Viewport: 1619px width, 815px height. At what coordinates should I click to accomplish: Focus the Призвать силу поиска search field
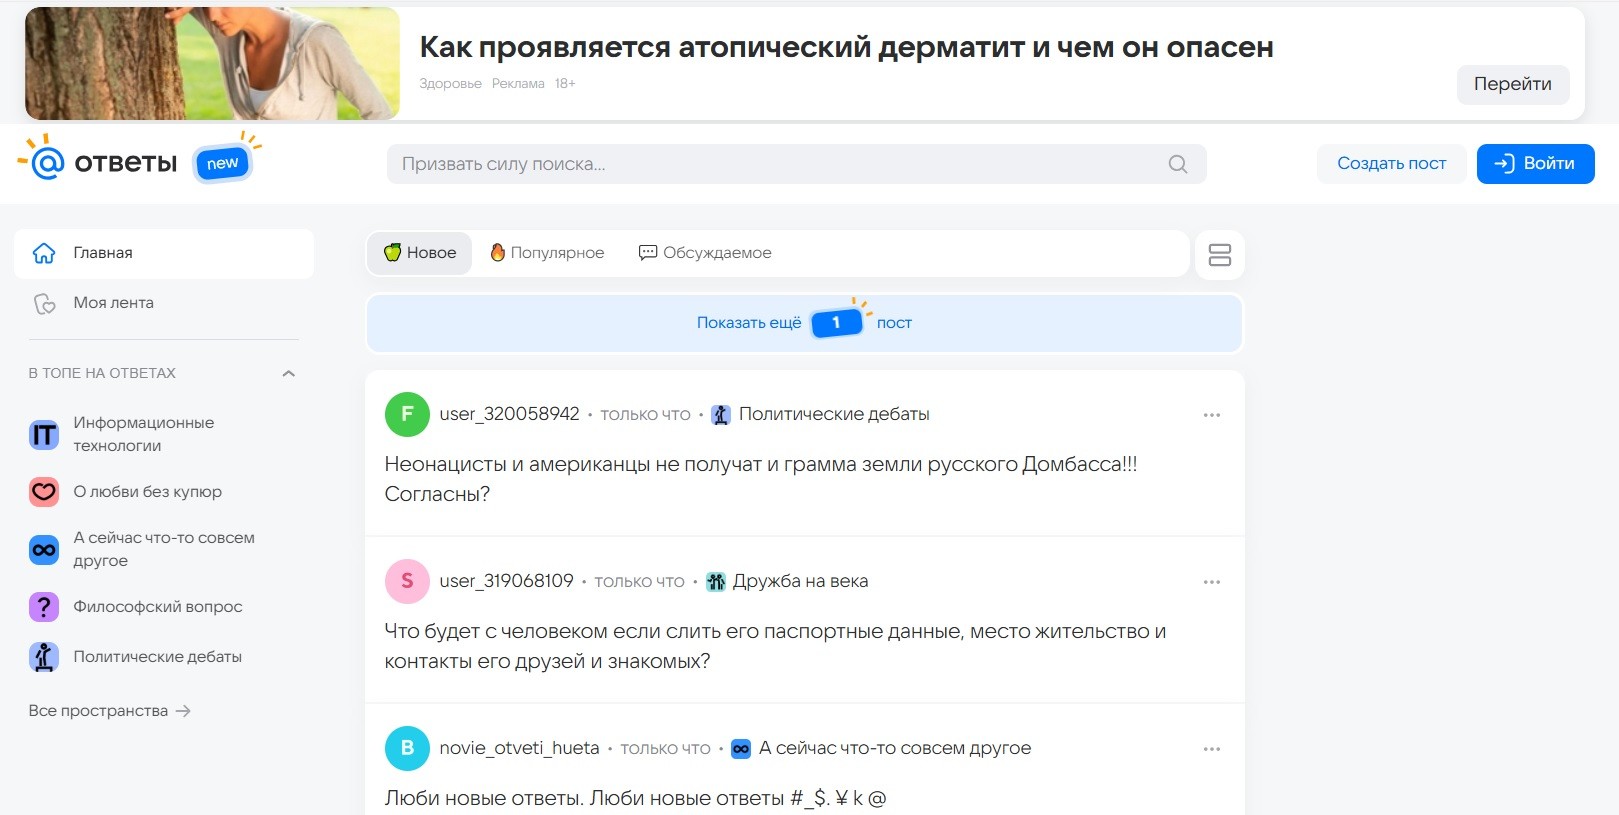(796, 164)
